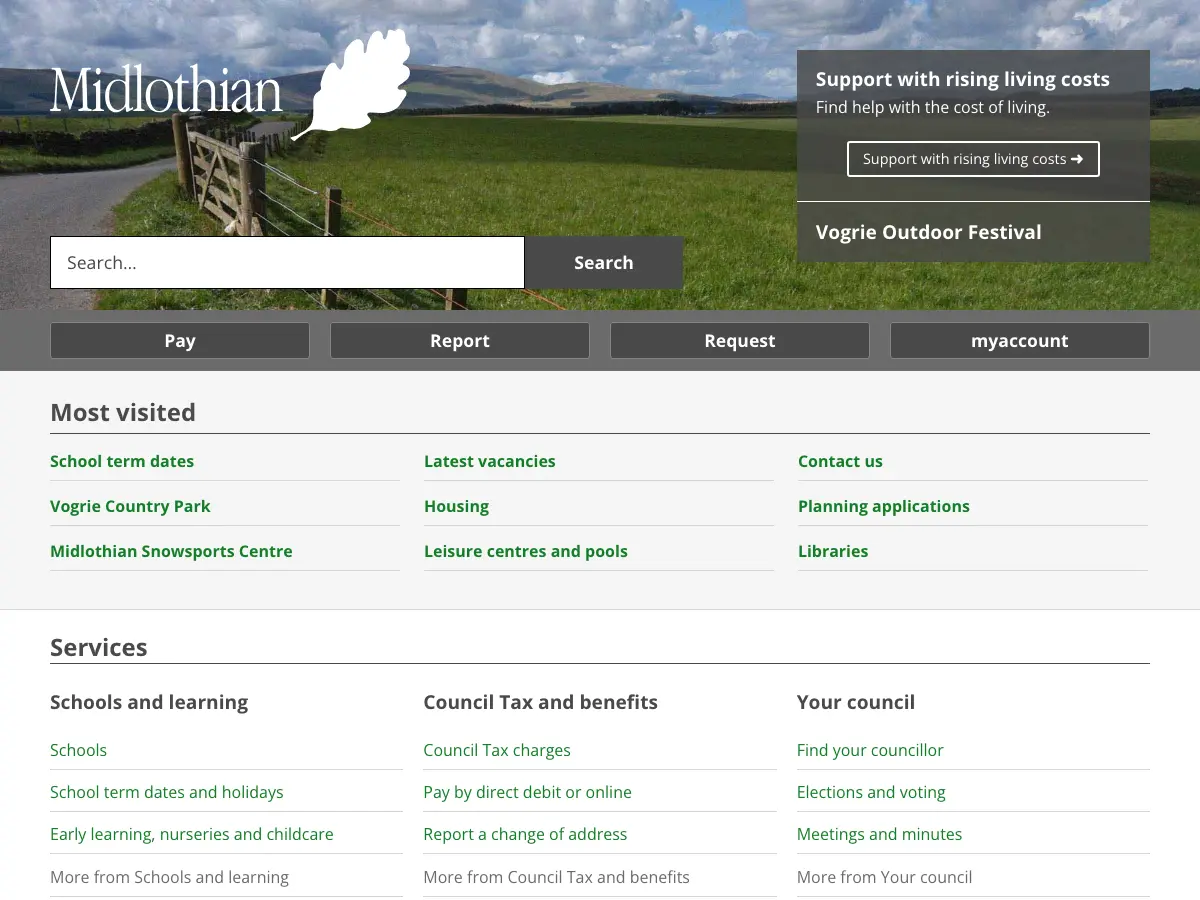Click into the Search input field
The image size is (1200, 900).
pos(287,263)
